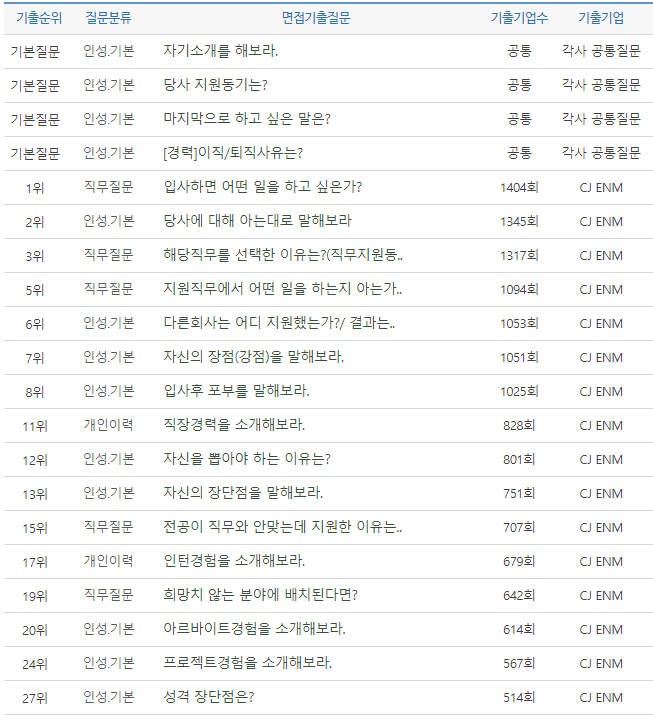Click the 면접기출질문 column header
The width and height of the screenshot is (653, 720).
point(316,18)
